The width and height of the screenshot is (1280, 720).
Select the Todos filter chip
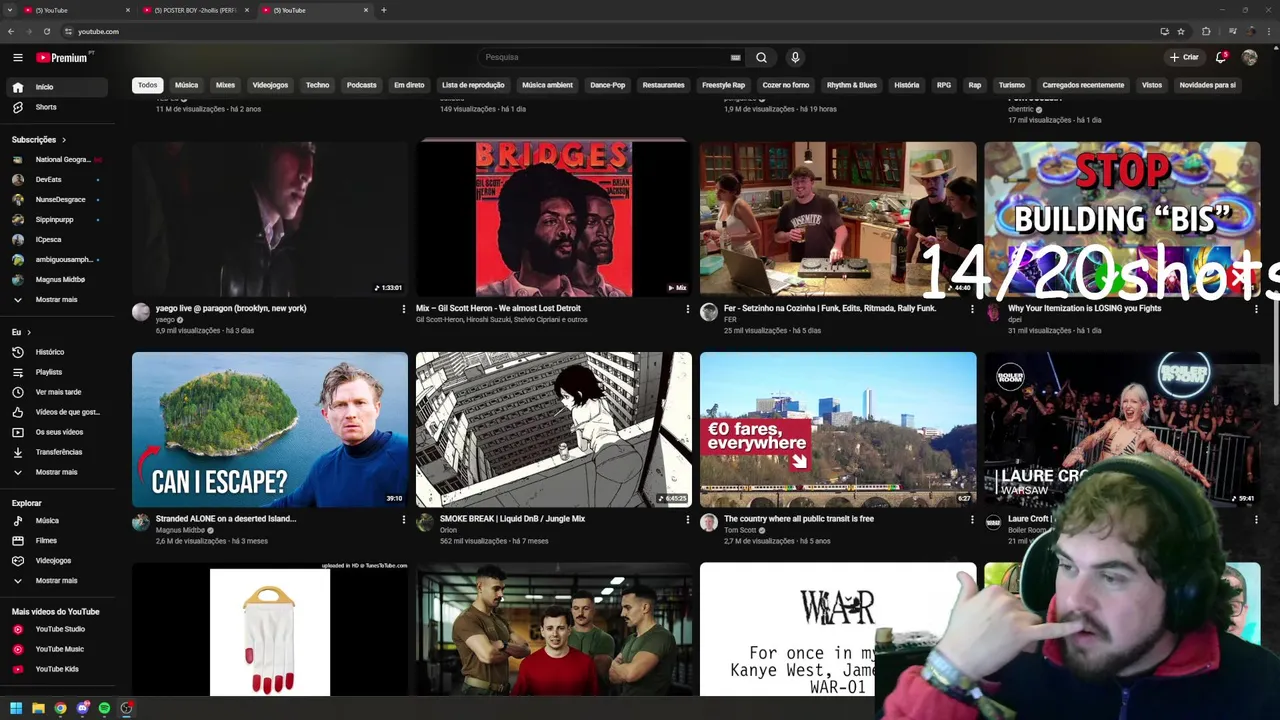click(147, 85)
